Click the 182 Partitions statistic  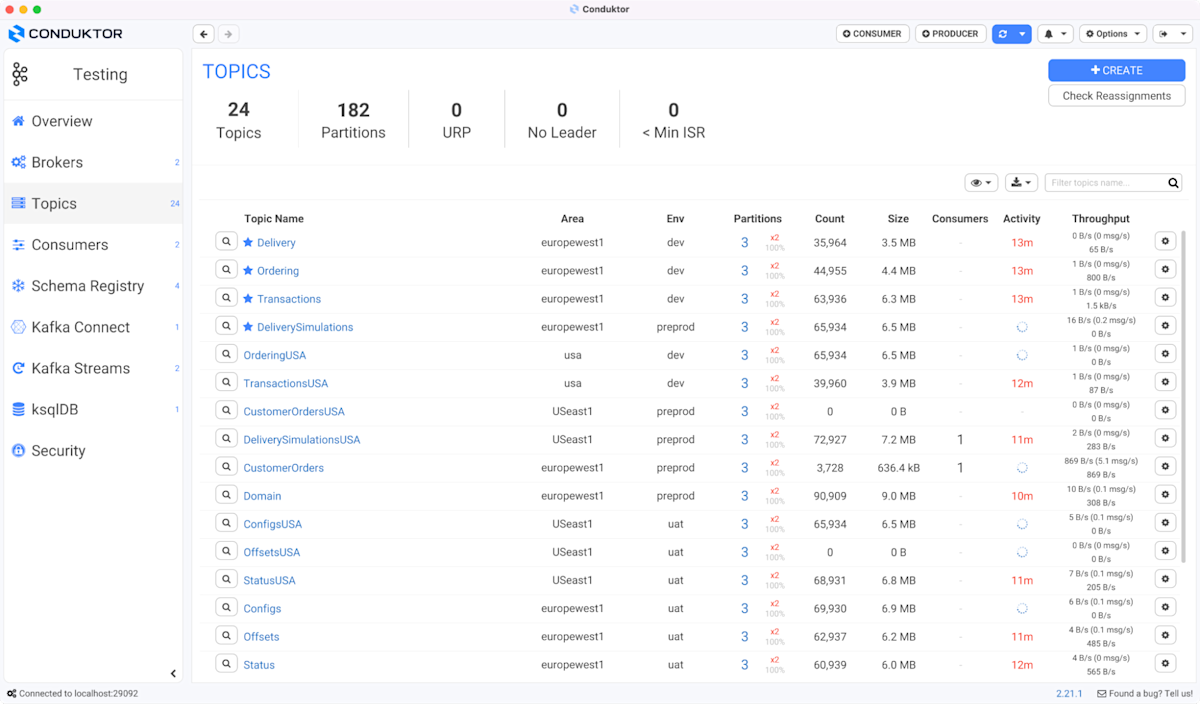click(x=353, y=120)
